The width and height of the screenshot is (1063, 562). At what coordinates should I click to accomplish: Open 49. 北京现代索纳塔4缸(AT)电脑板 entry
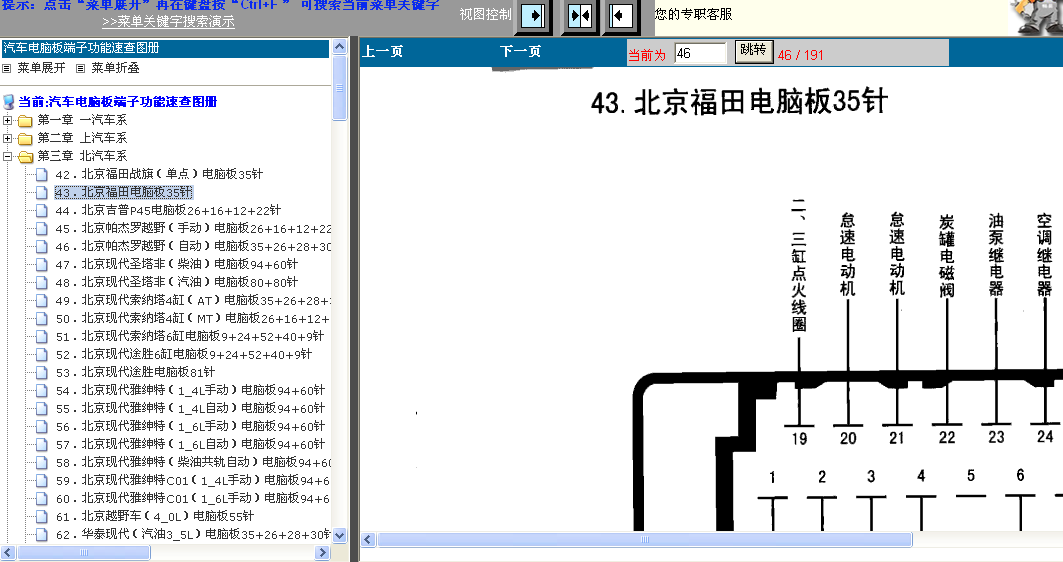(193, 300)
